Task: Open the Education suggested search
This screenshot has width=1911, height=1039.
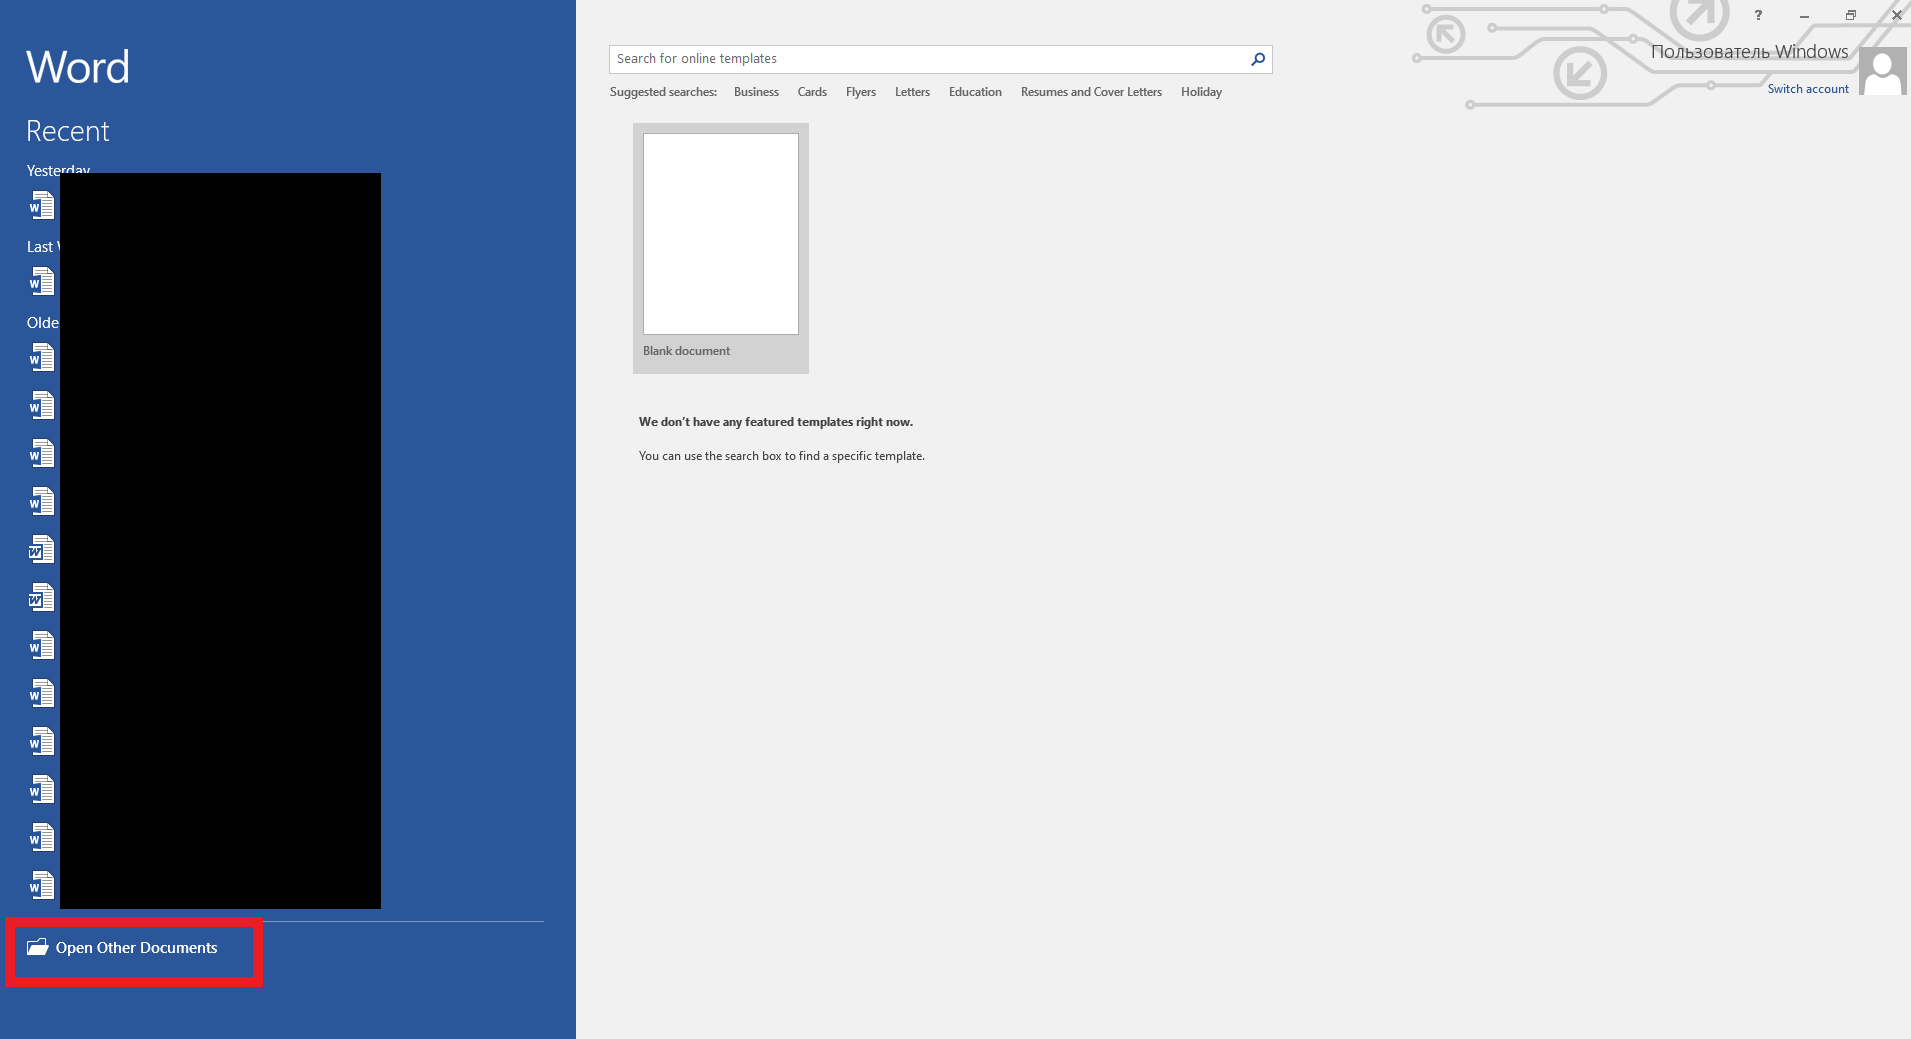Action: (975, 92)
